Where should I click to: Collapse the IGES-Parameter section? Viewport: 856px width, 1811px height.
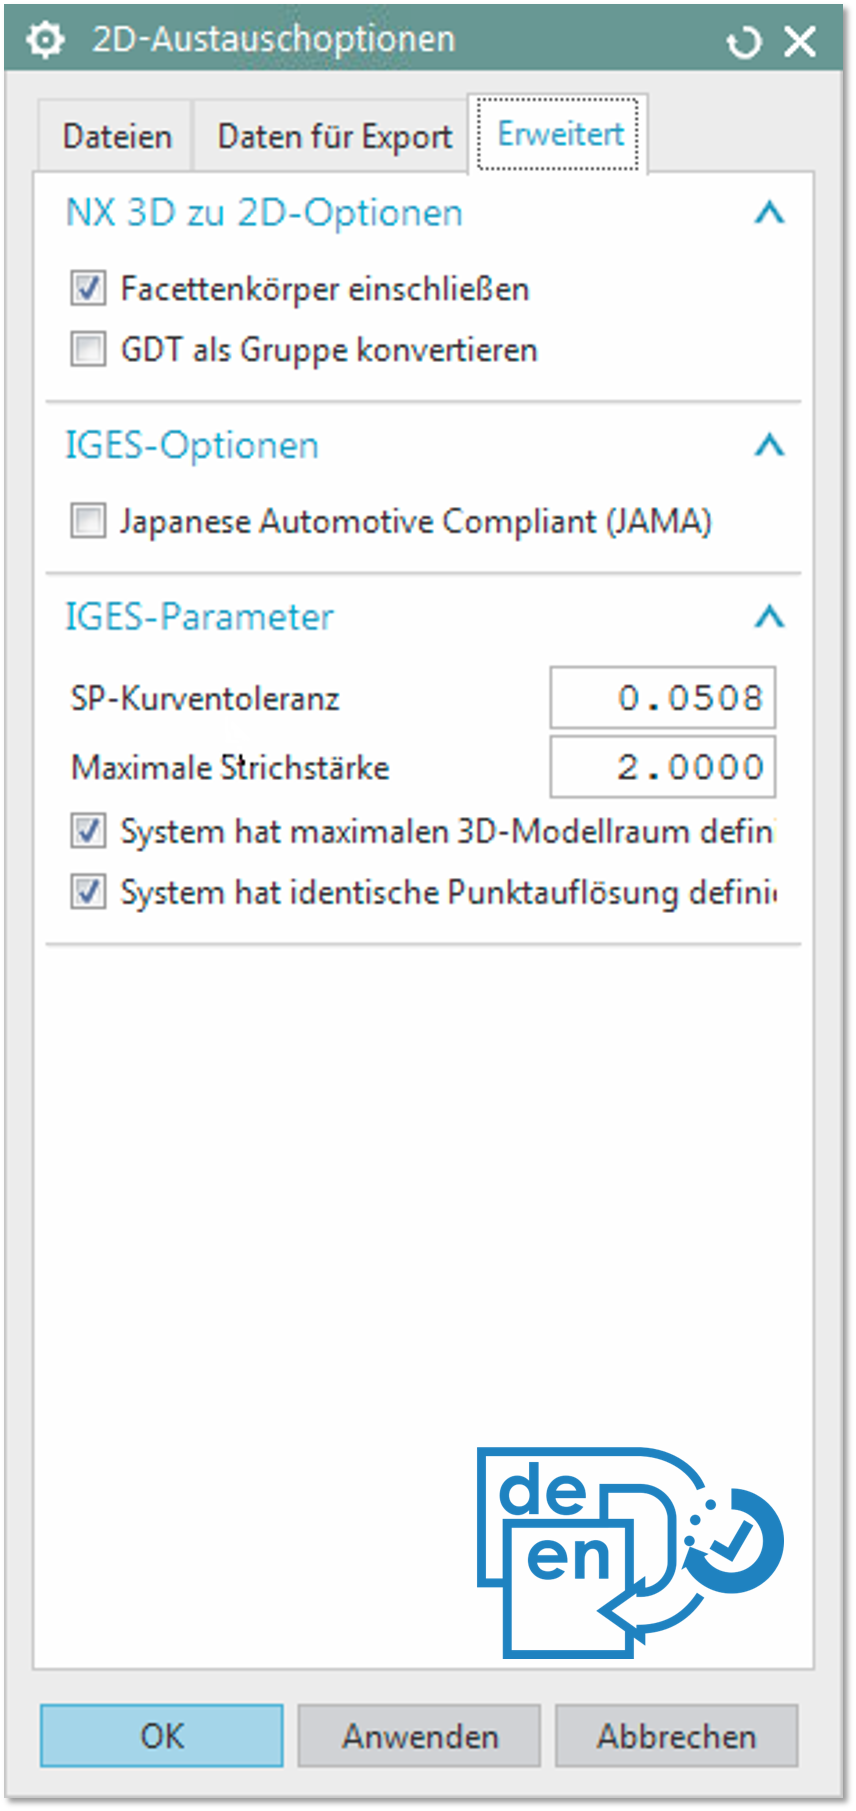click(x=769, y=617)
